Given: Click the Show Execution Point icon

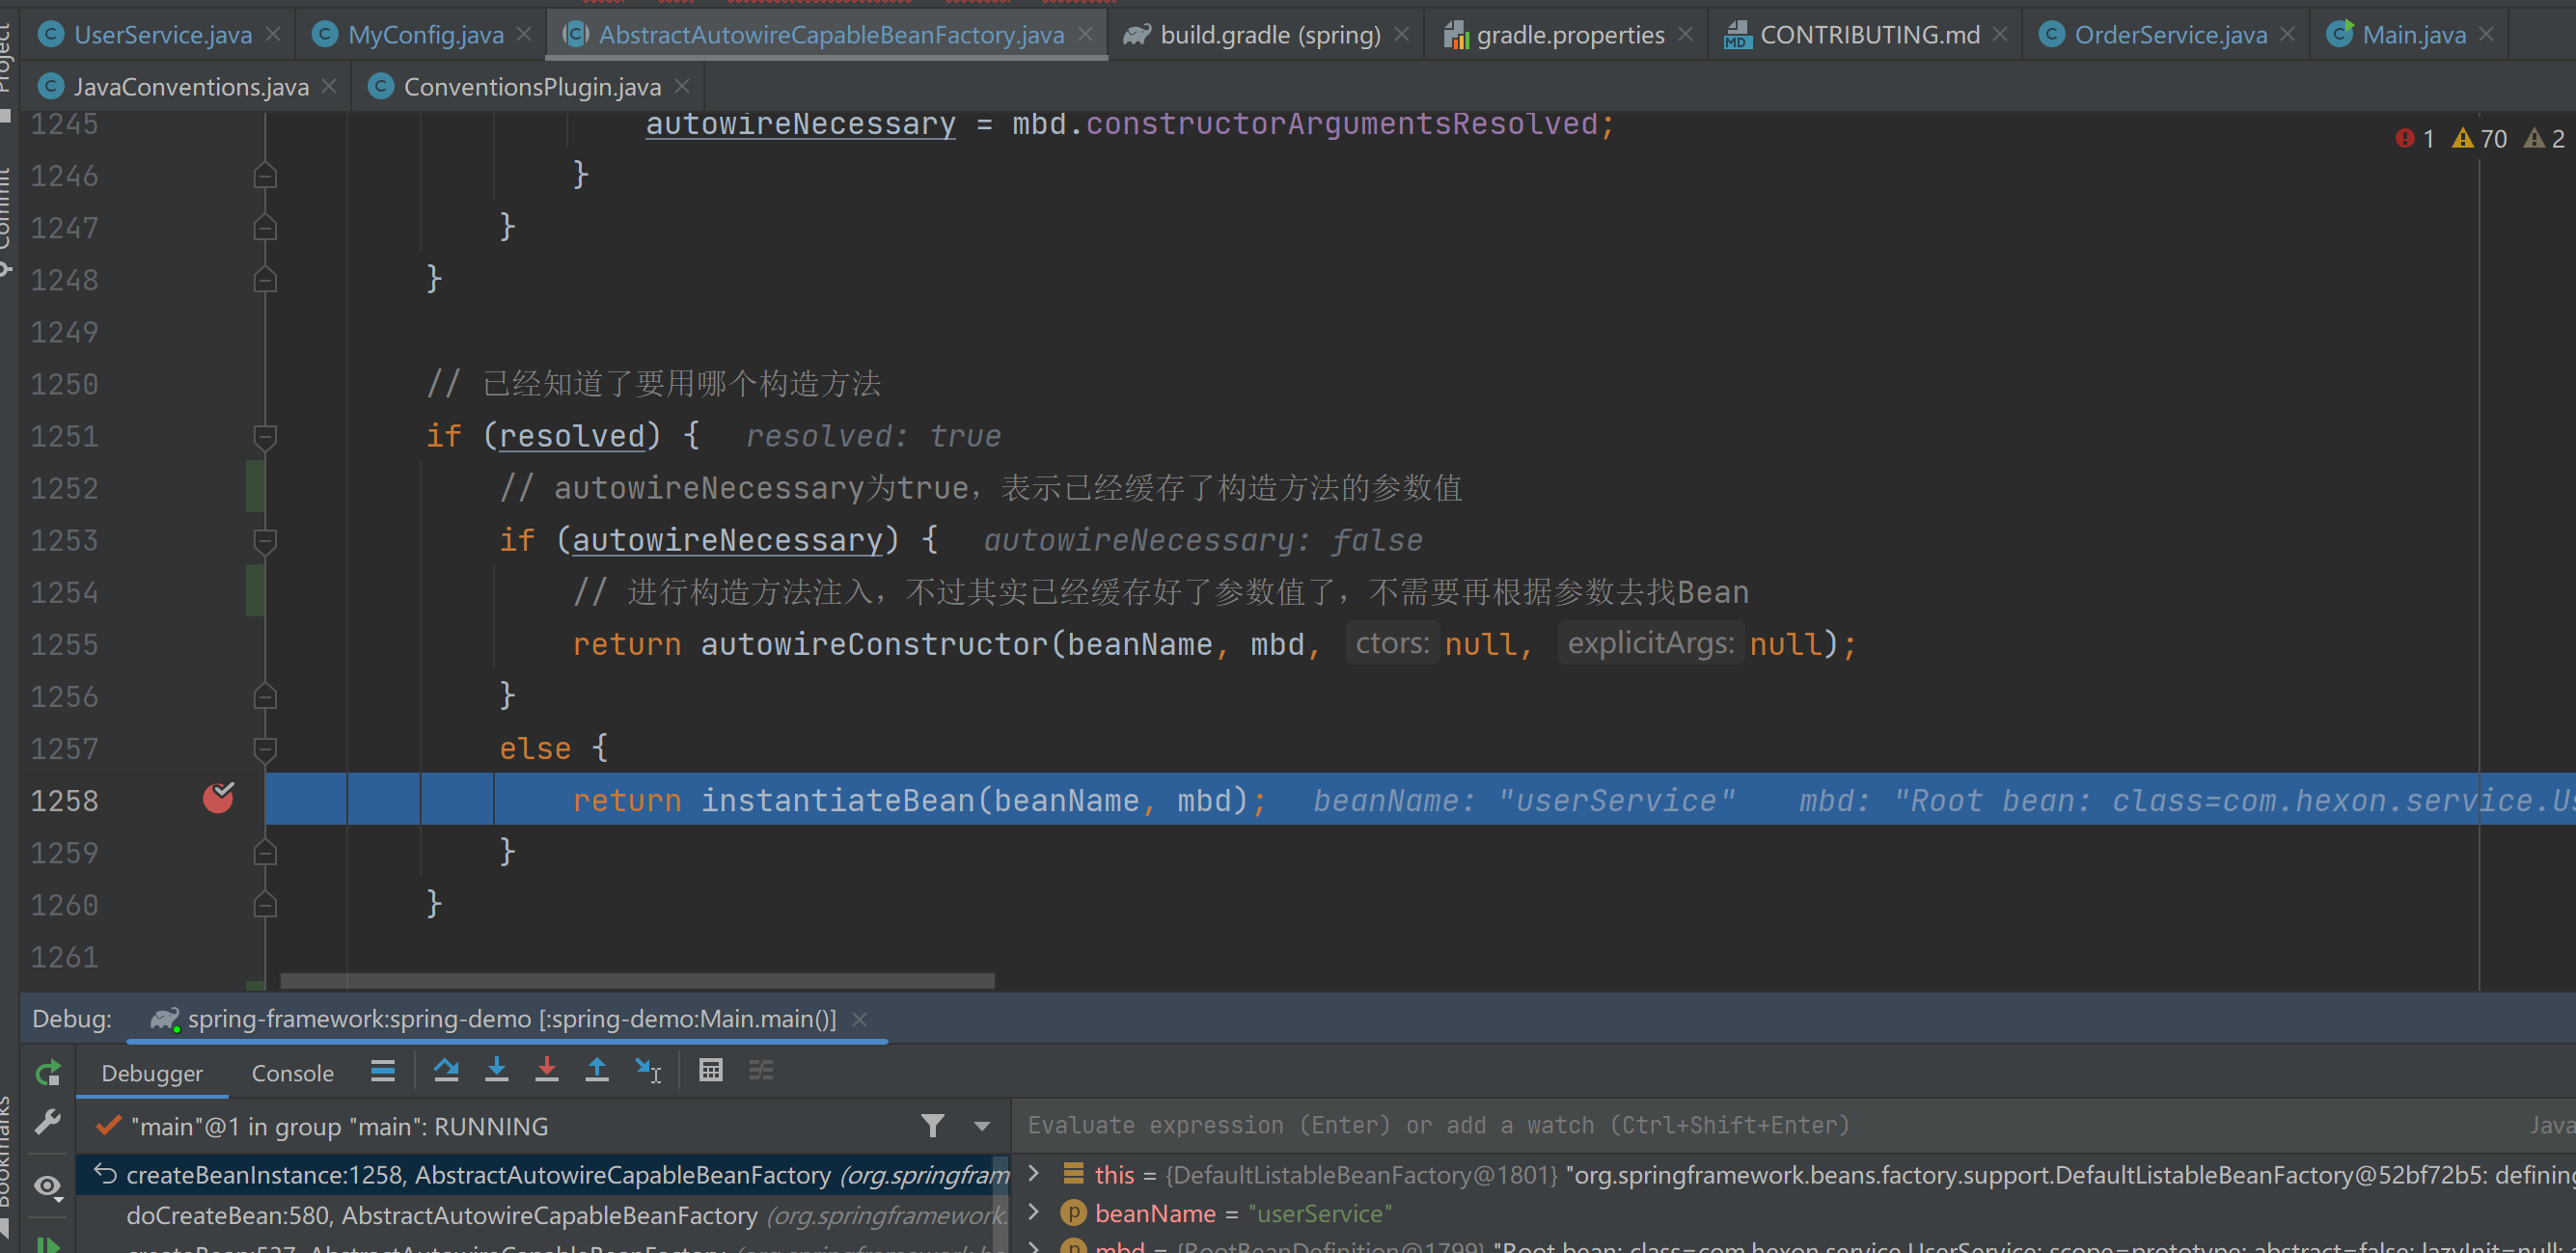Looking at the screenshot, I should (x=382, y=1071).
